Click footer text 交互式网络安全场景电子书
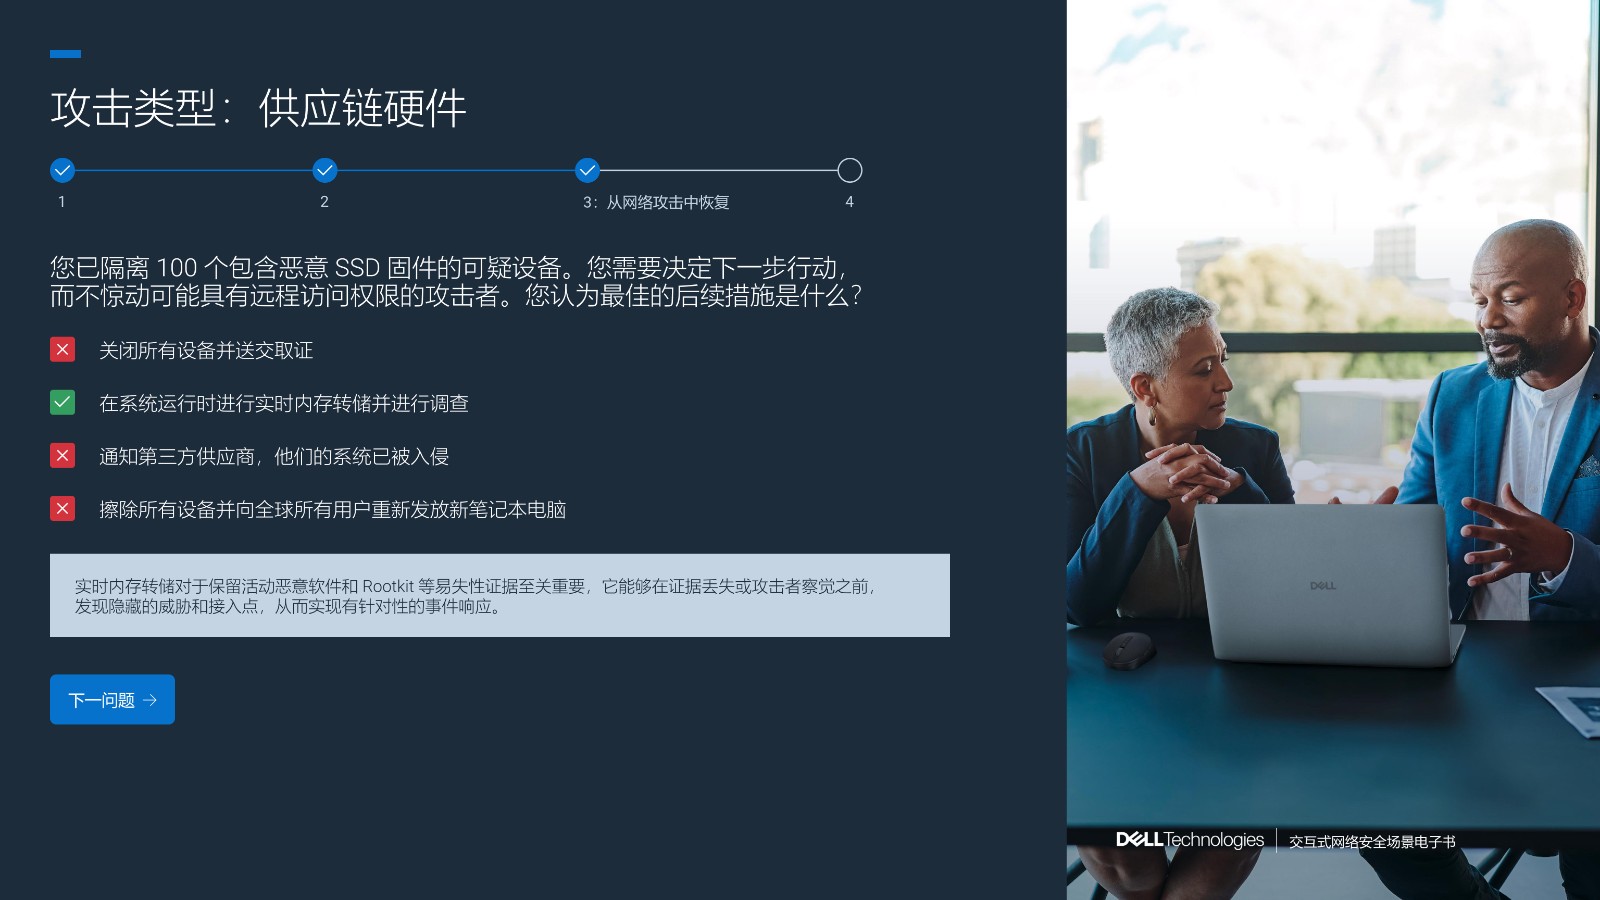Image resolution: width=1600 pixels, height=900 pixels. tap(1372, 842)
